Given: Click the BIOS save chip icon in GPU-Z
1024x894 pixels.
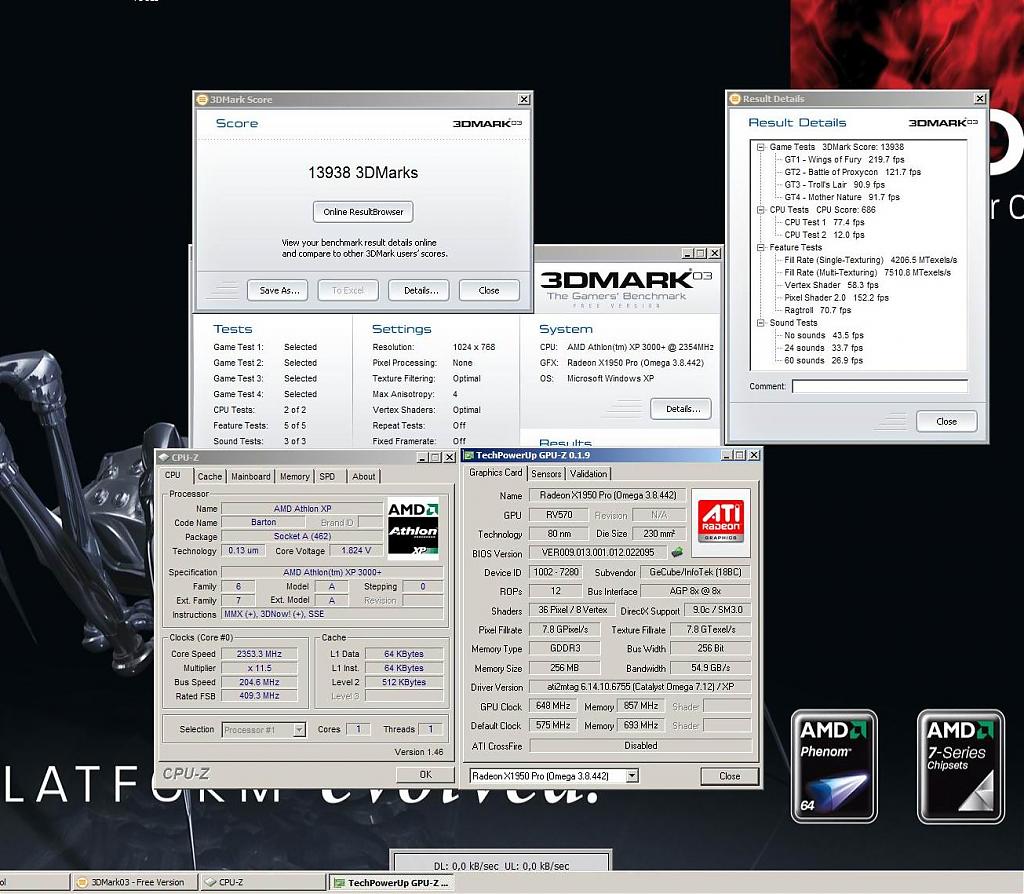Looking at the screenshot, I should coord(677,552).
